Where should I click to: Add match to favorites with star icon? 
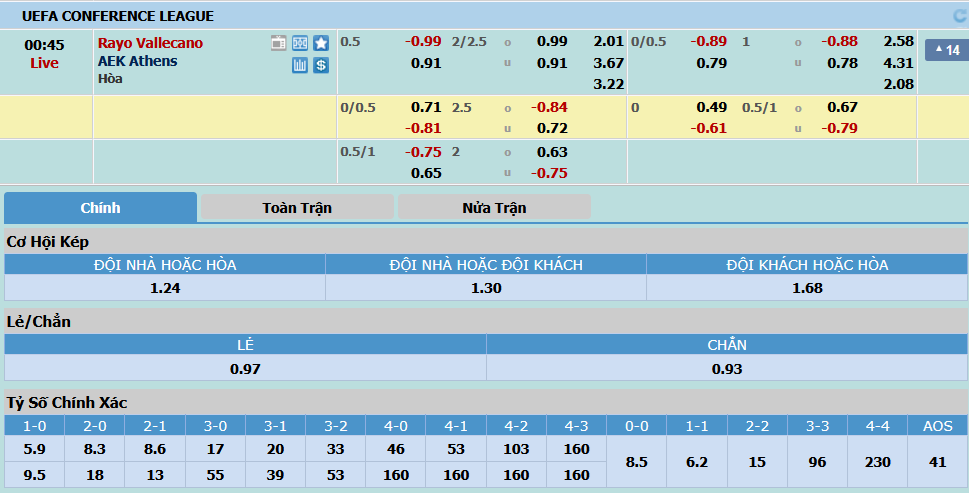click(x=321, y=43)
